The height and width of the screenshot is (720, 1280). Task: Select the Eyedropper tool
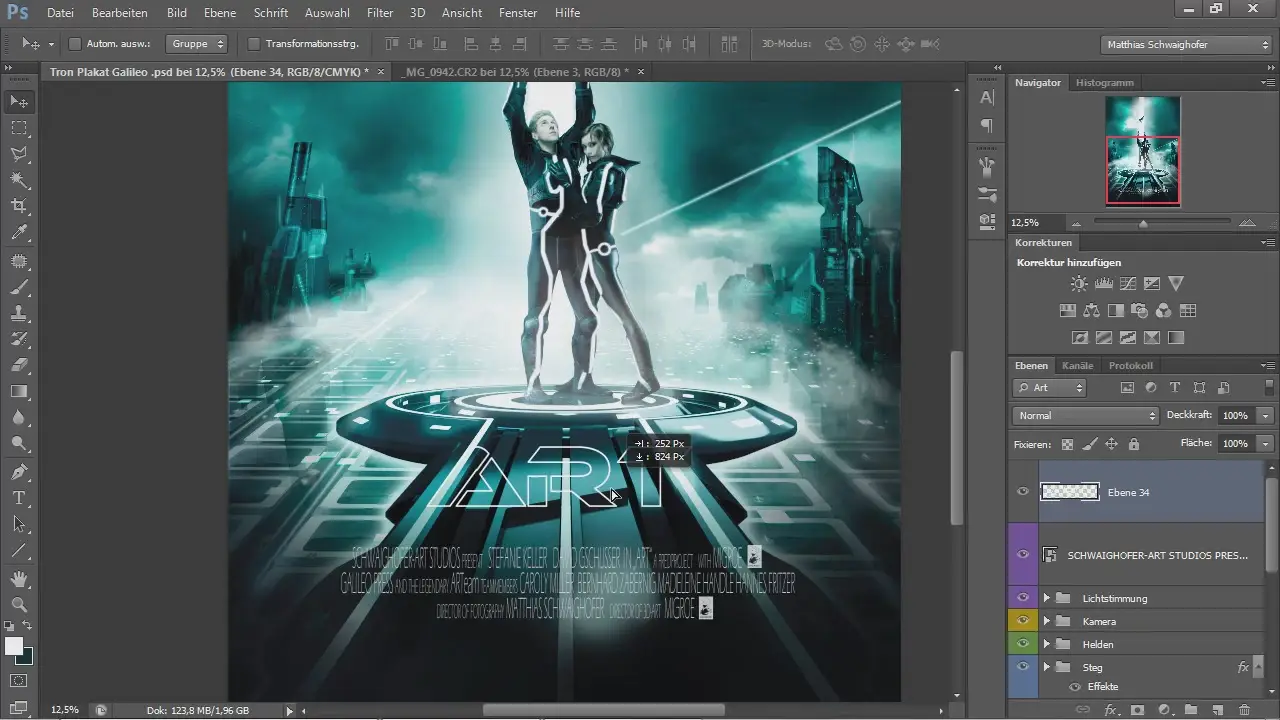tap(19, 233)
